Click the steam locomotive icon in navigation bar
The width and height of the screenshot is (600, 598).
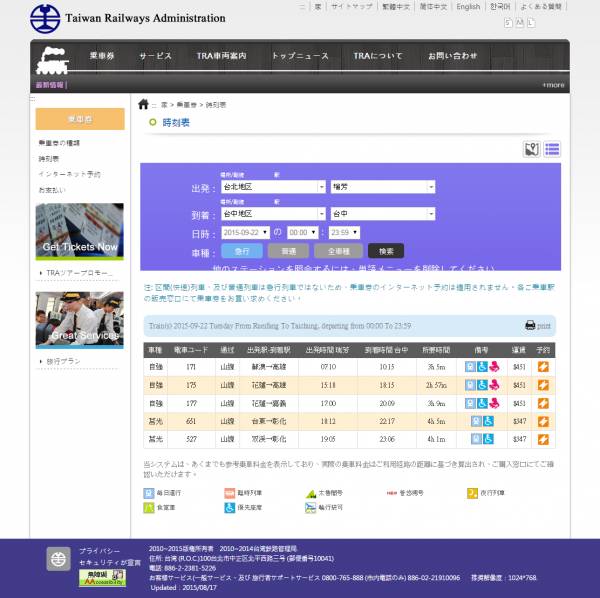[x=52, y=60]
